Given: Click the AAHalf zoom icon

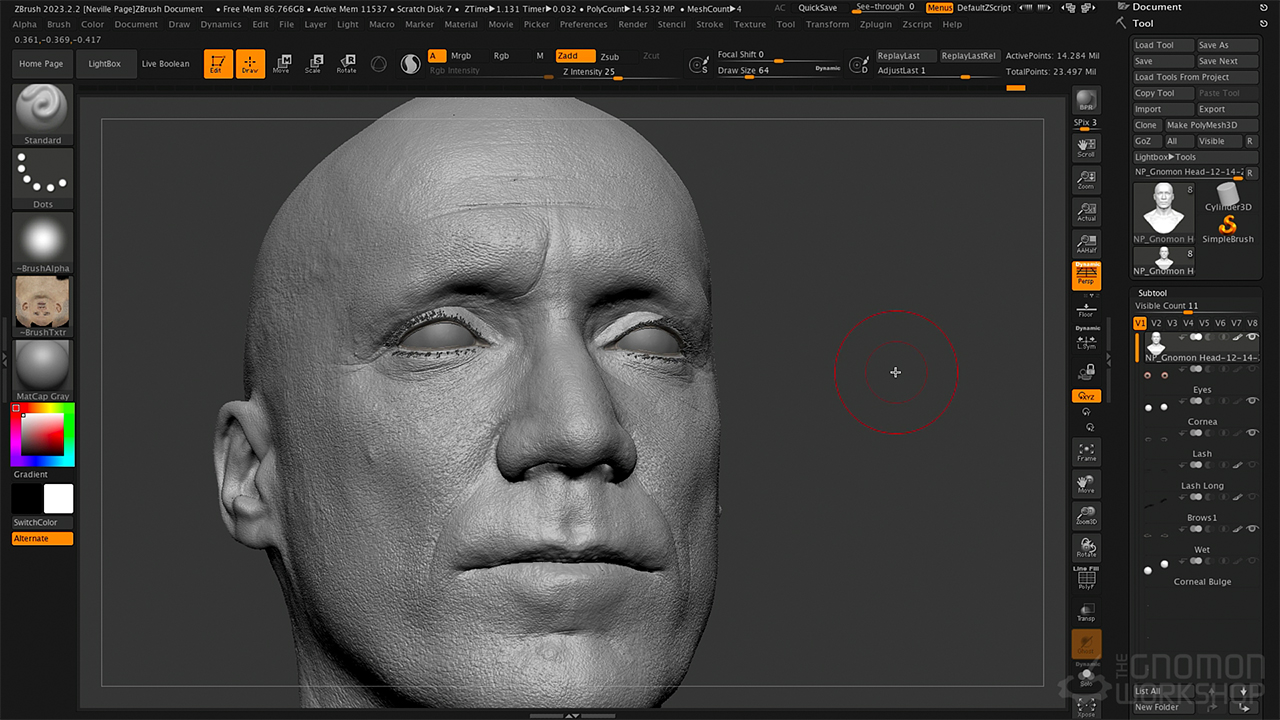Looking at the screenshot, I should point(1086,244).
